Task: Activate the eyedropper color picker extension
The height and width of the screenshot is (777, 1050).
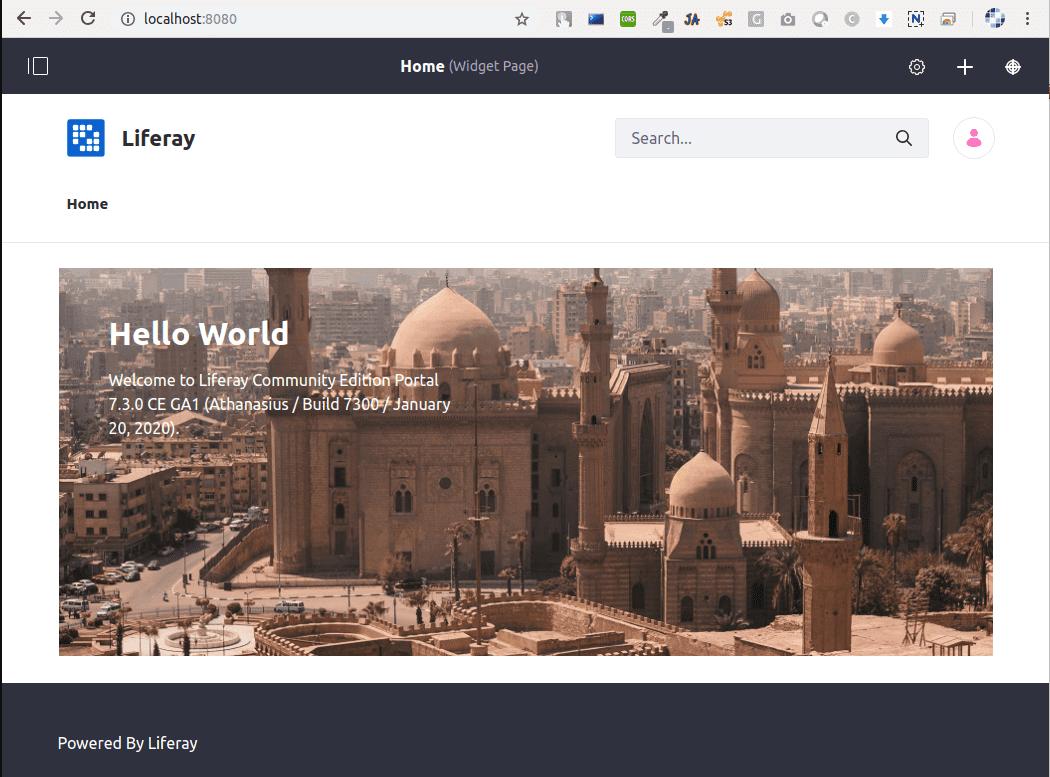Action: click(x=662, y=20)
